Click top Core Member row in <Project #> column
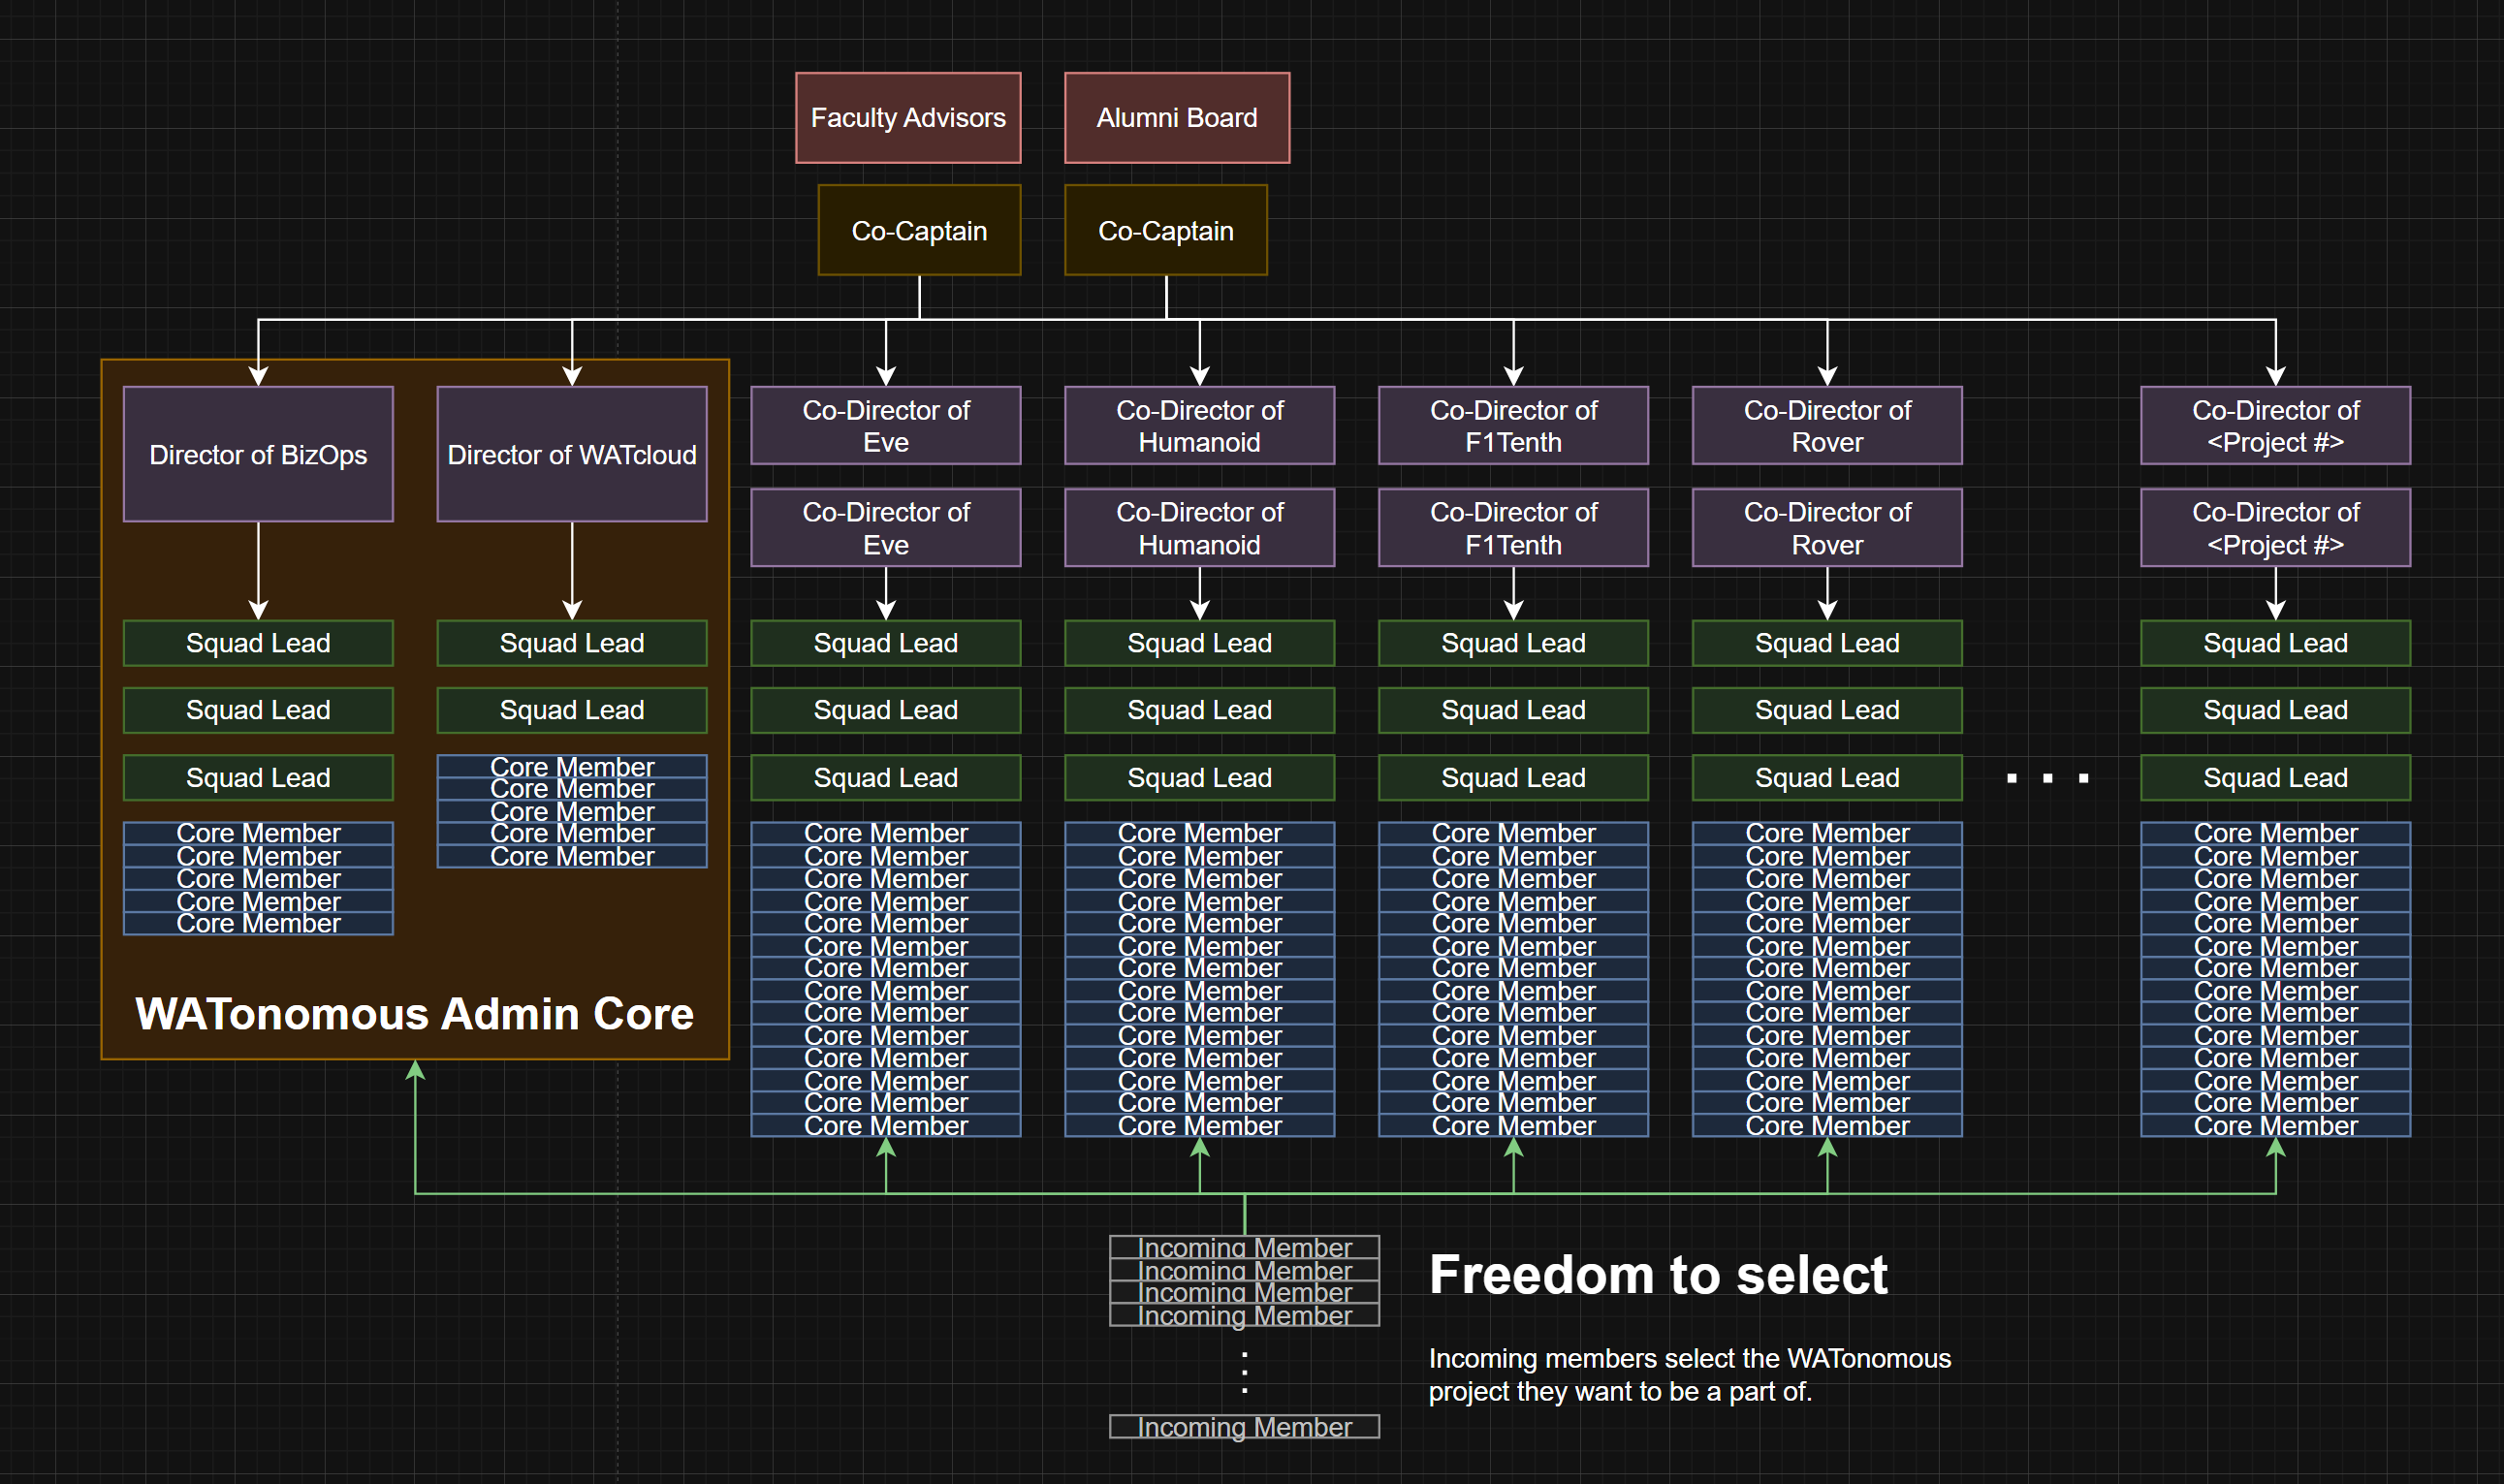The width and height of the screenshot is (2504, 1484). tap(2276, 834)
